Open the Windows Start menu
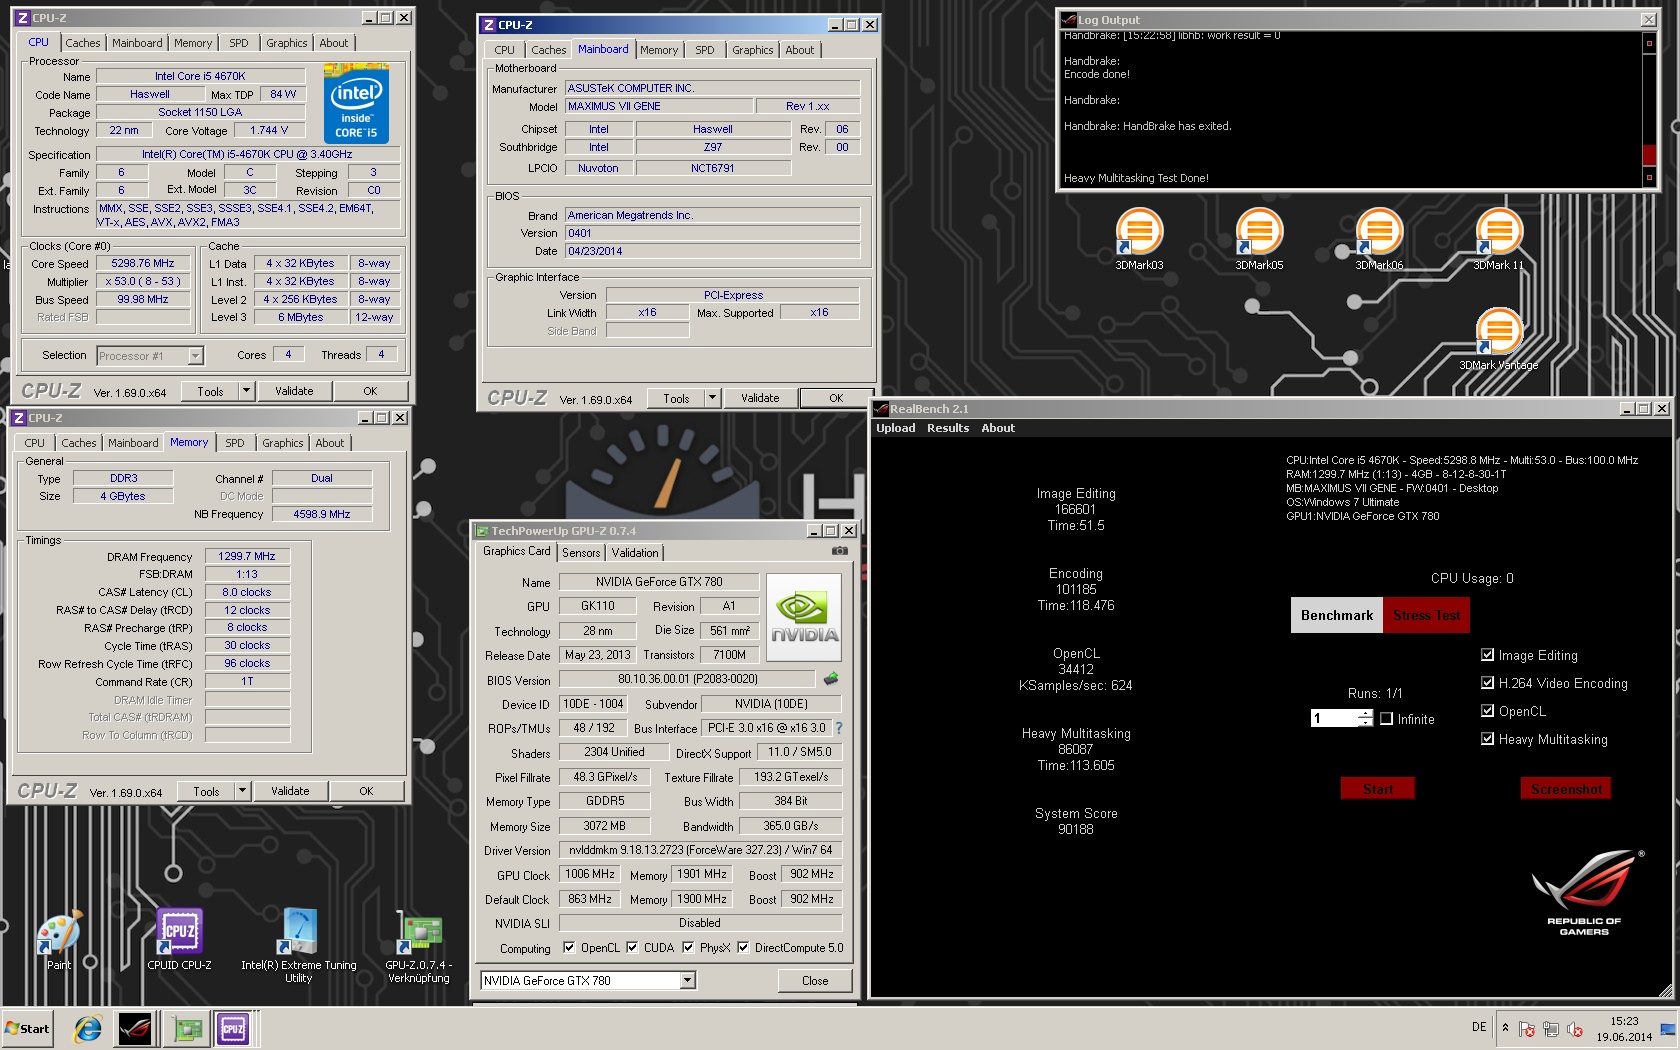Image resolution: width=1680 pixels, height=1050 pixels. pos(28,1028)
